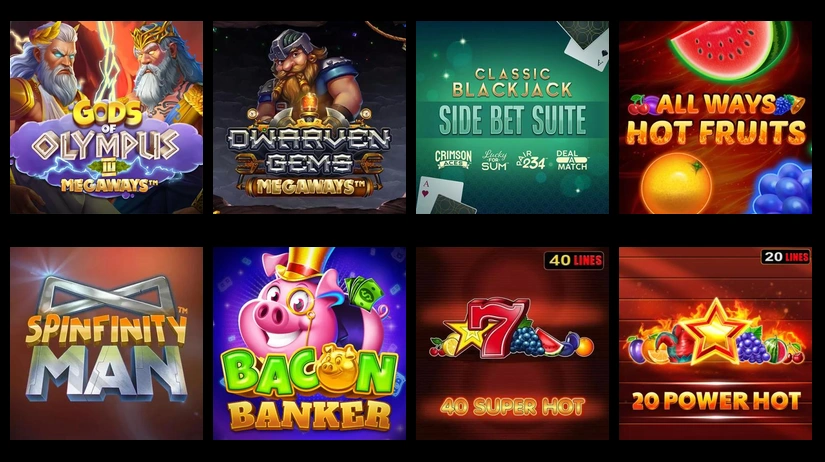Click the Pair 234 side bet logo
This screenshot has width=825, height=462.
pyautogui.click(x=531, y=160)
